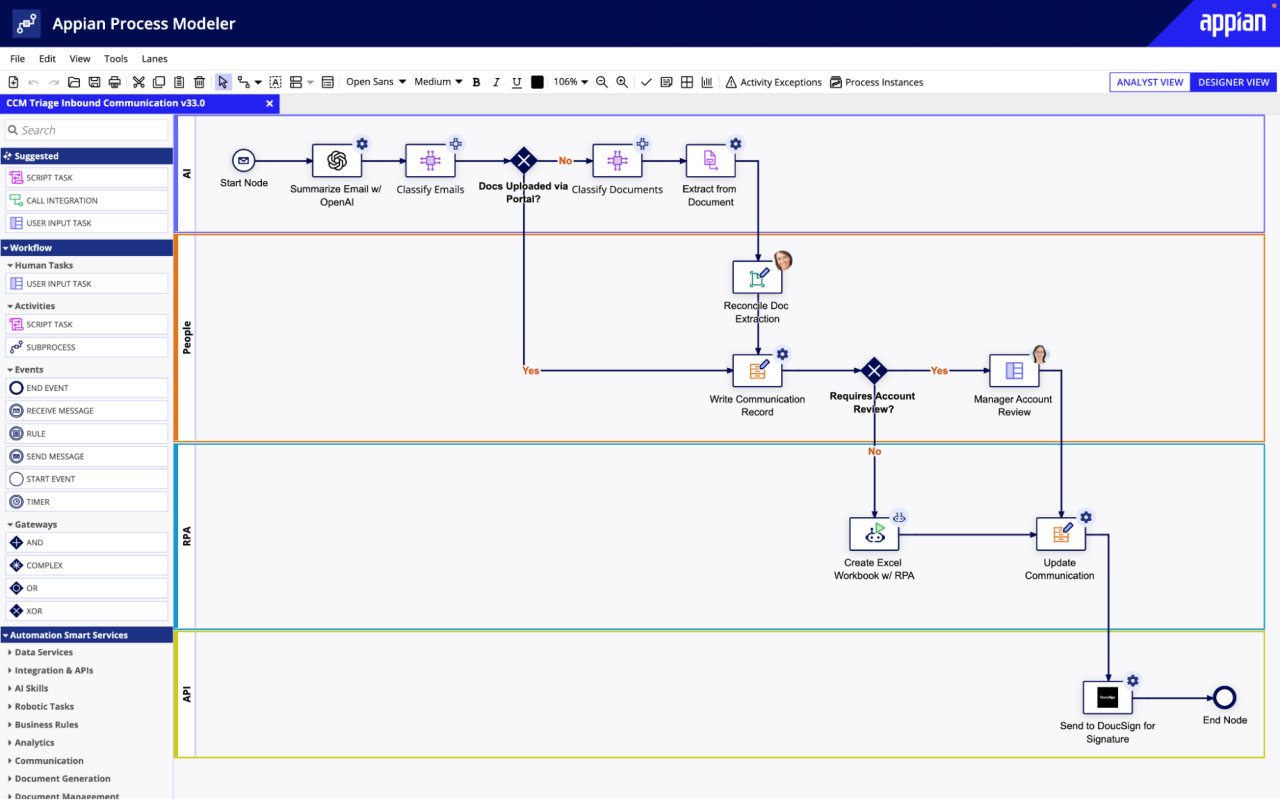Click the Delete trash icon
The image size is (1280, 800).
[199, 82]
